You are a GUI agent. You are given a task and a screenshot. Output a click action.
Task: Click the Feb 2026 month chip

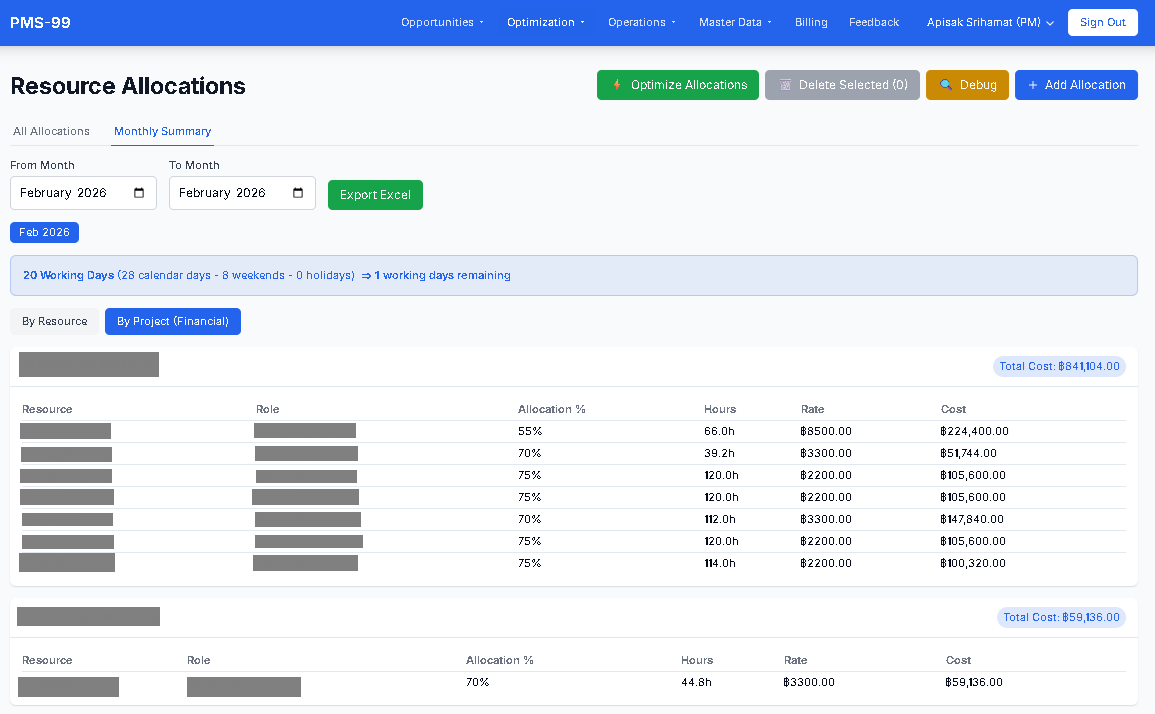(44, 232)
